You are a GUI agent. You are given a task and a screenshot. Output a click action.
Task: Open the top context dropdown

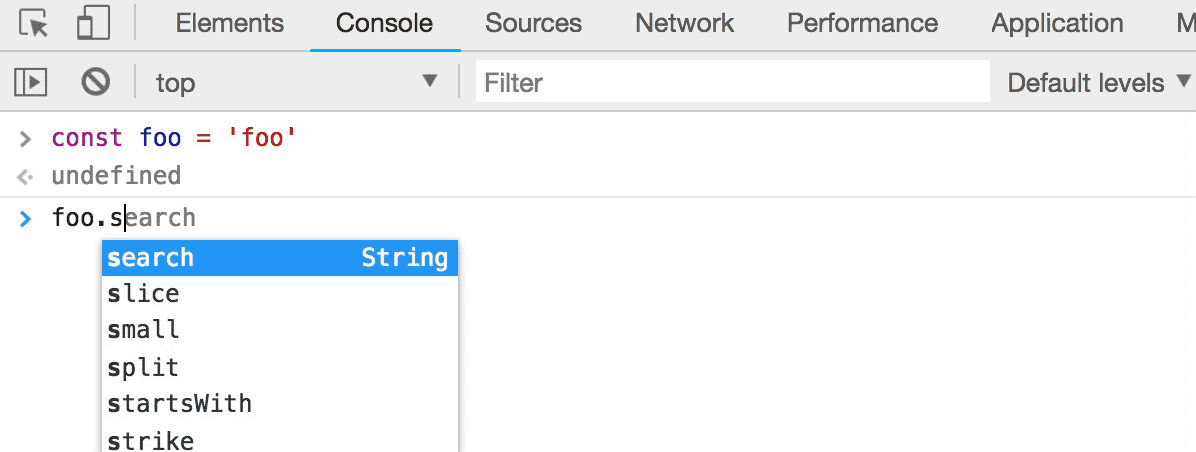coord(296,82)
